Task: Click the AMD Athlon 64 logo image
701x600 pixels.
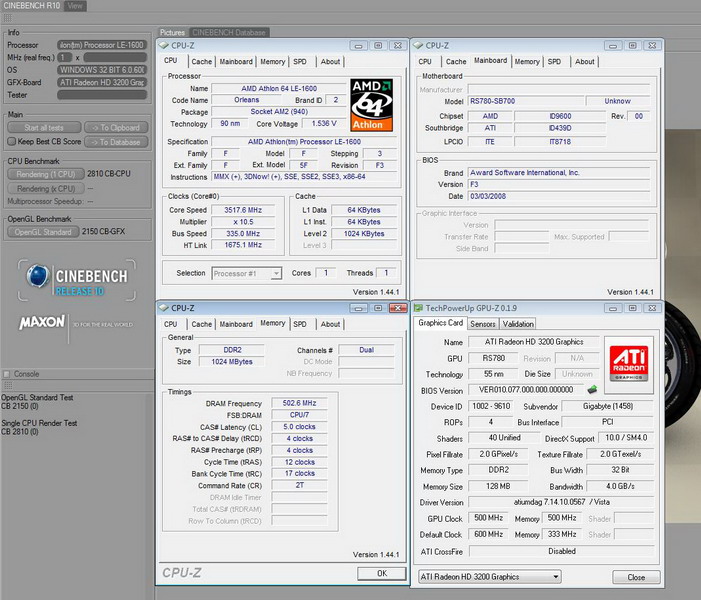Action: [371, 105]
